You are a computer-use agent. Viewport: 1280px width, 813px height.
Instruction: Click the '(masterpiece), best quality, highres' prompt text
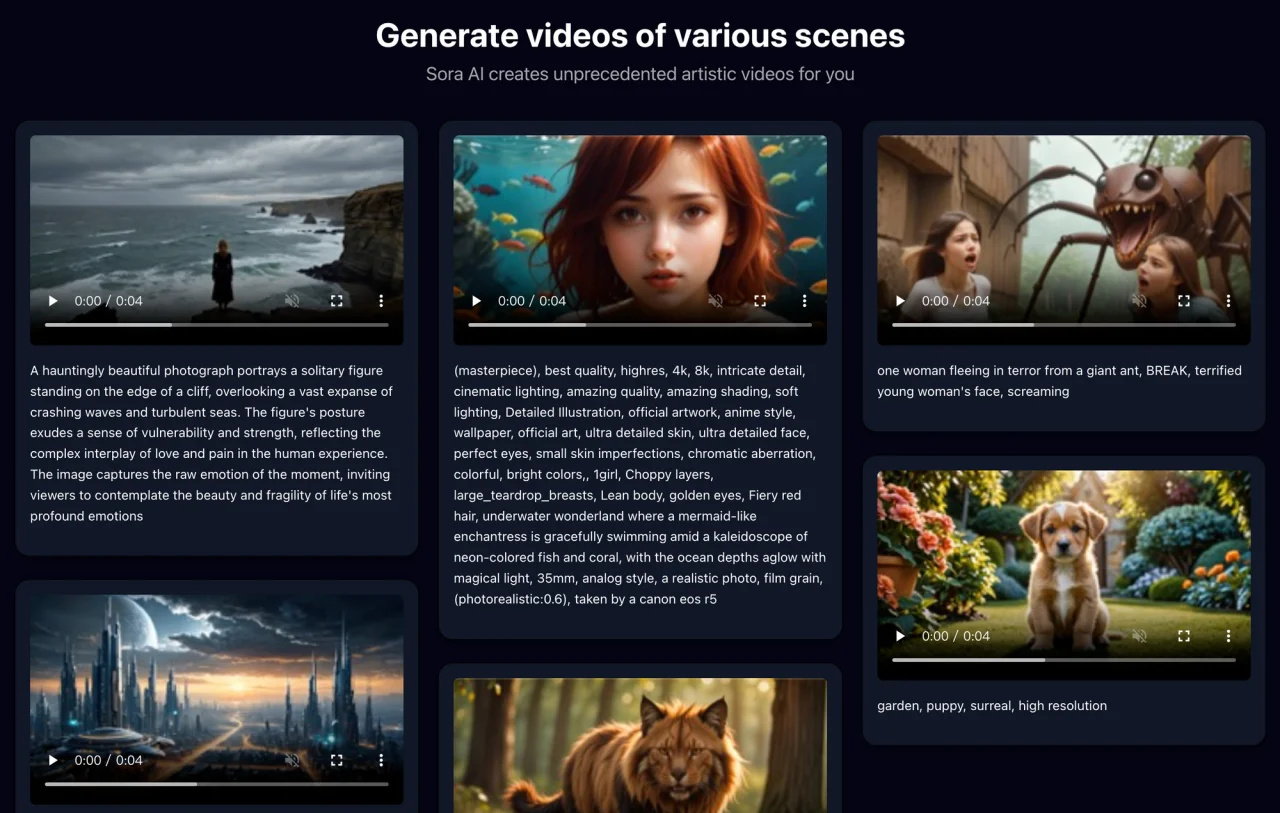click(640, 485)
